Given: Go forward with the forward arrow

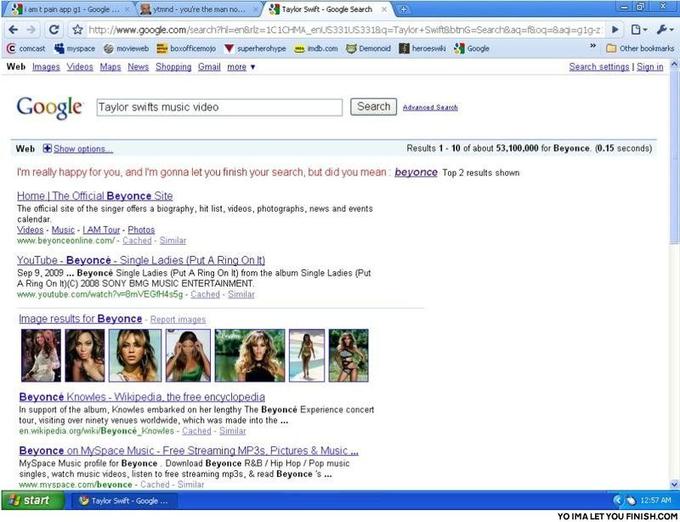Looking at the screenshot, I should point(31,30).
